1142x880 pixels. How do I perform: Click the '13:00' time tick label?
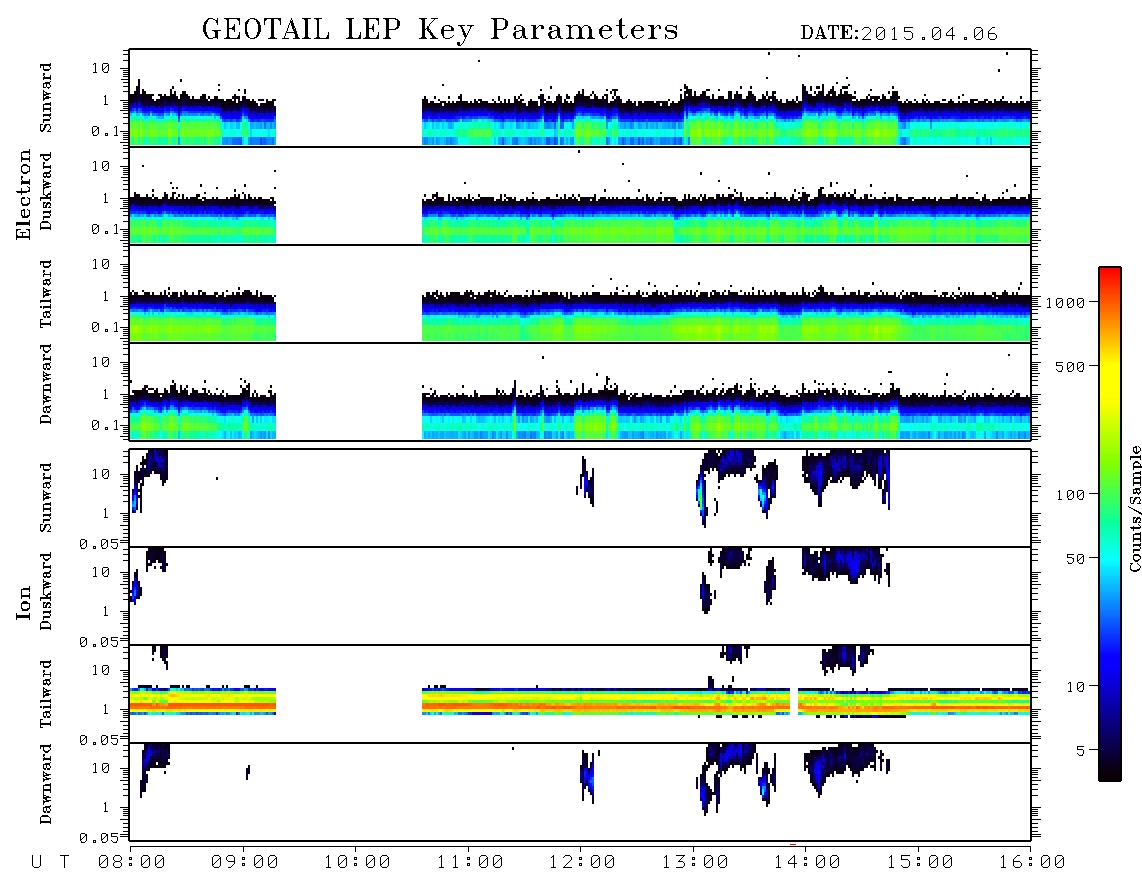695,863
